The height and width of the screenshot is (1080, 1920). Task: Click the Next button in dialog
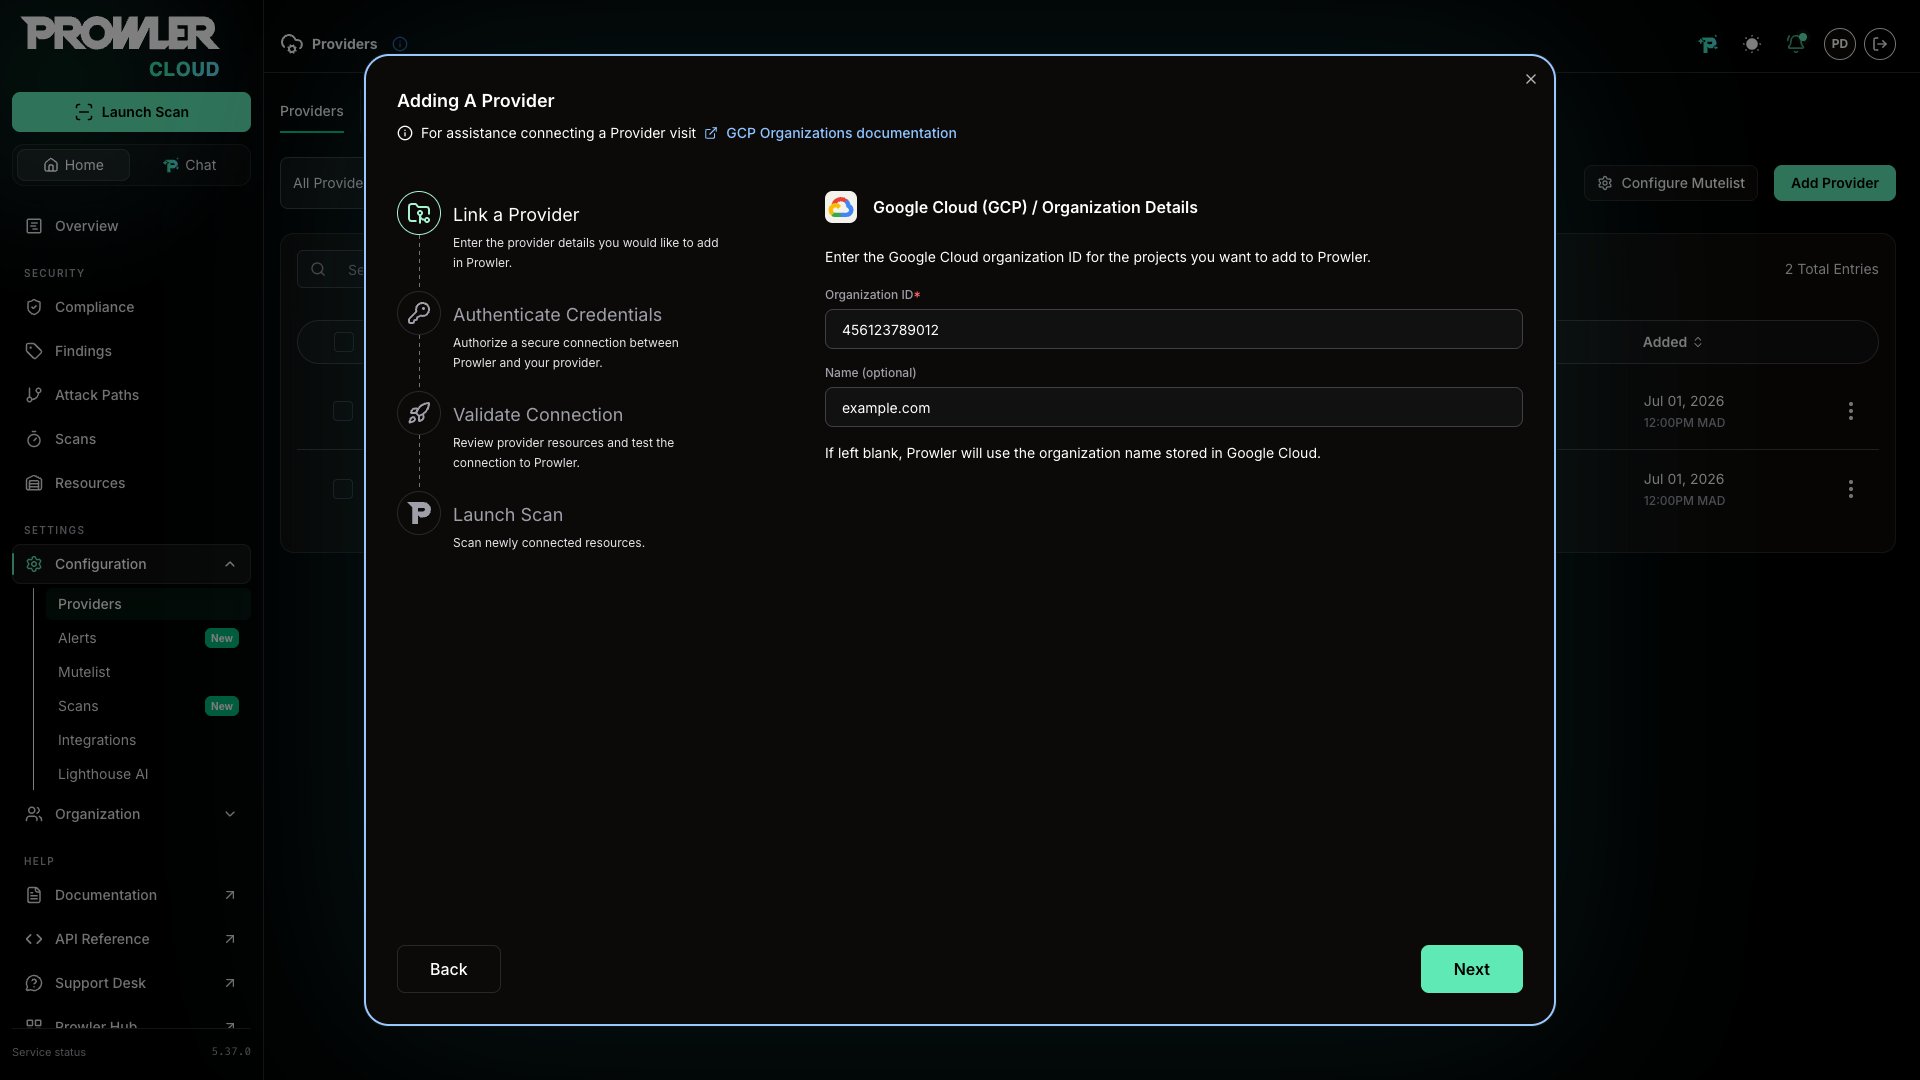1471,968
